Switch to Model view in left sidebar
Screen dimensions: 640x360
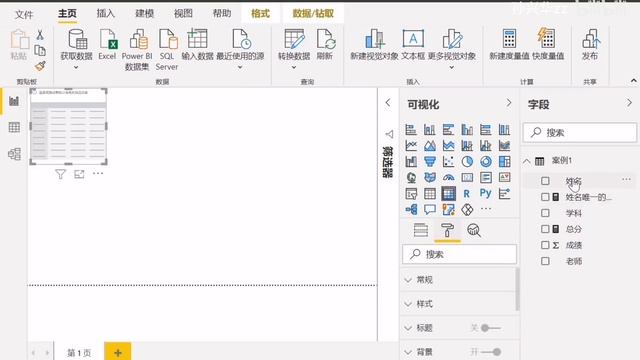point(14,154)
